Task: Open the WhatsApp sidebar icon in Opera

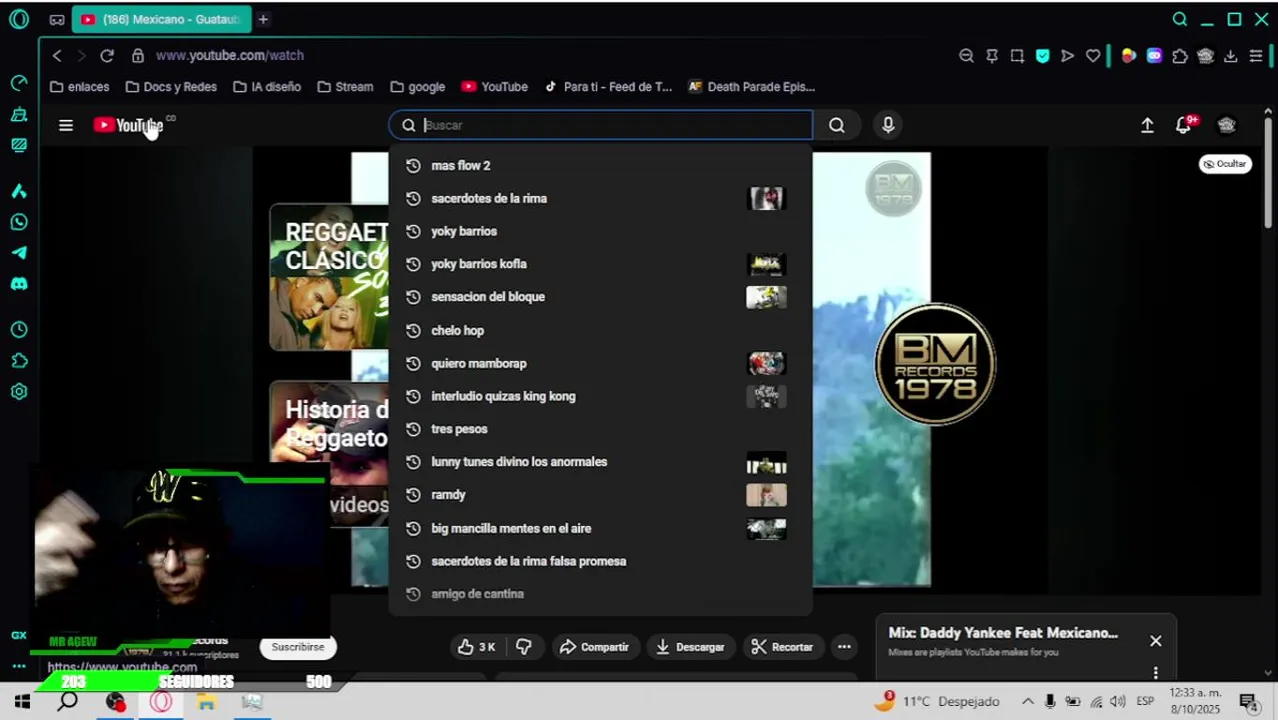Action: point(19,222)
